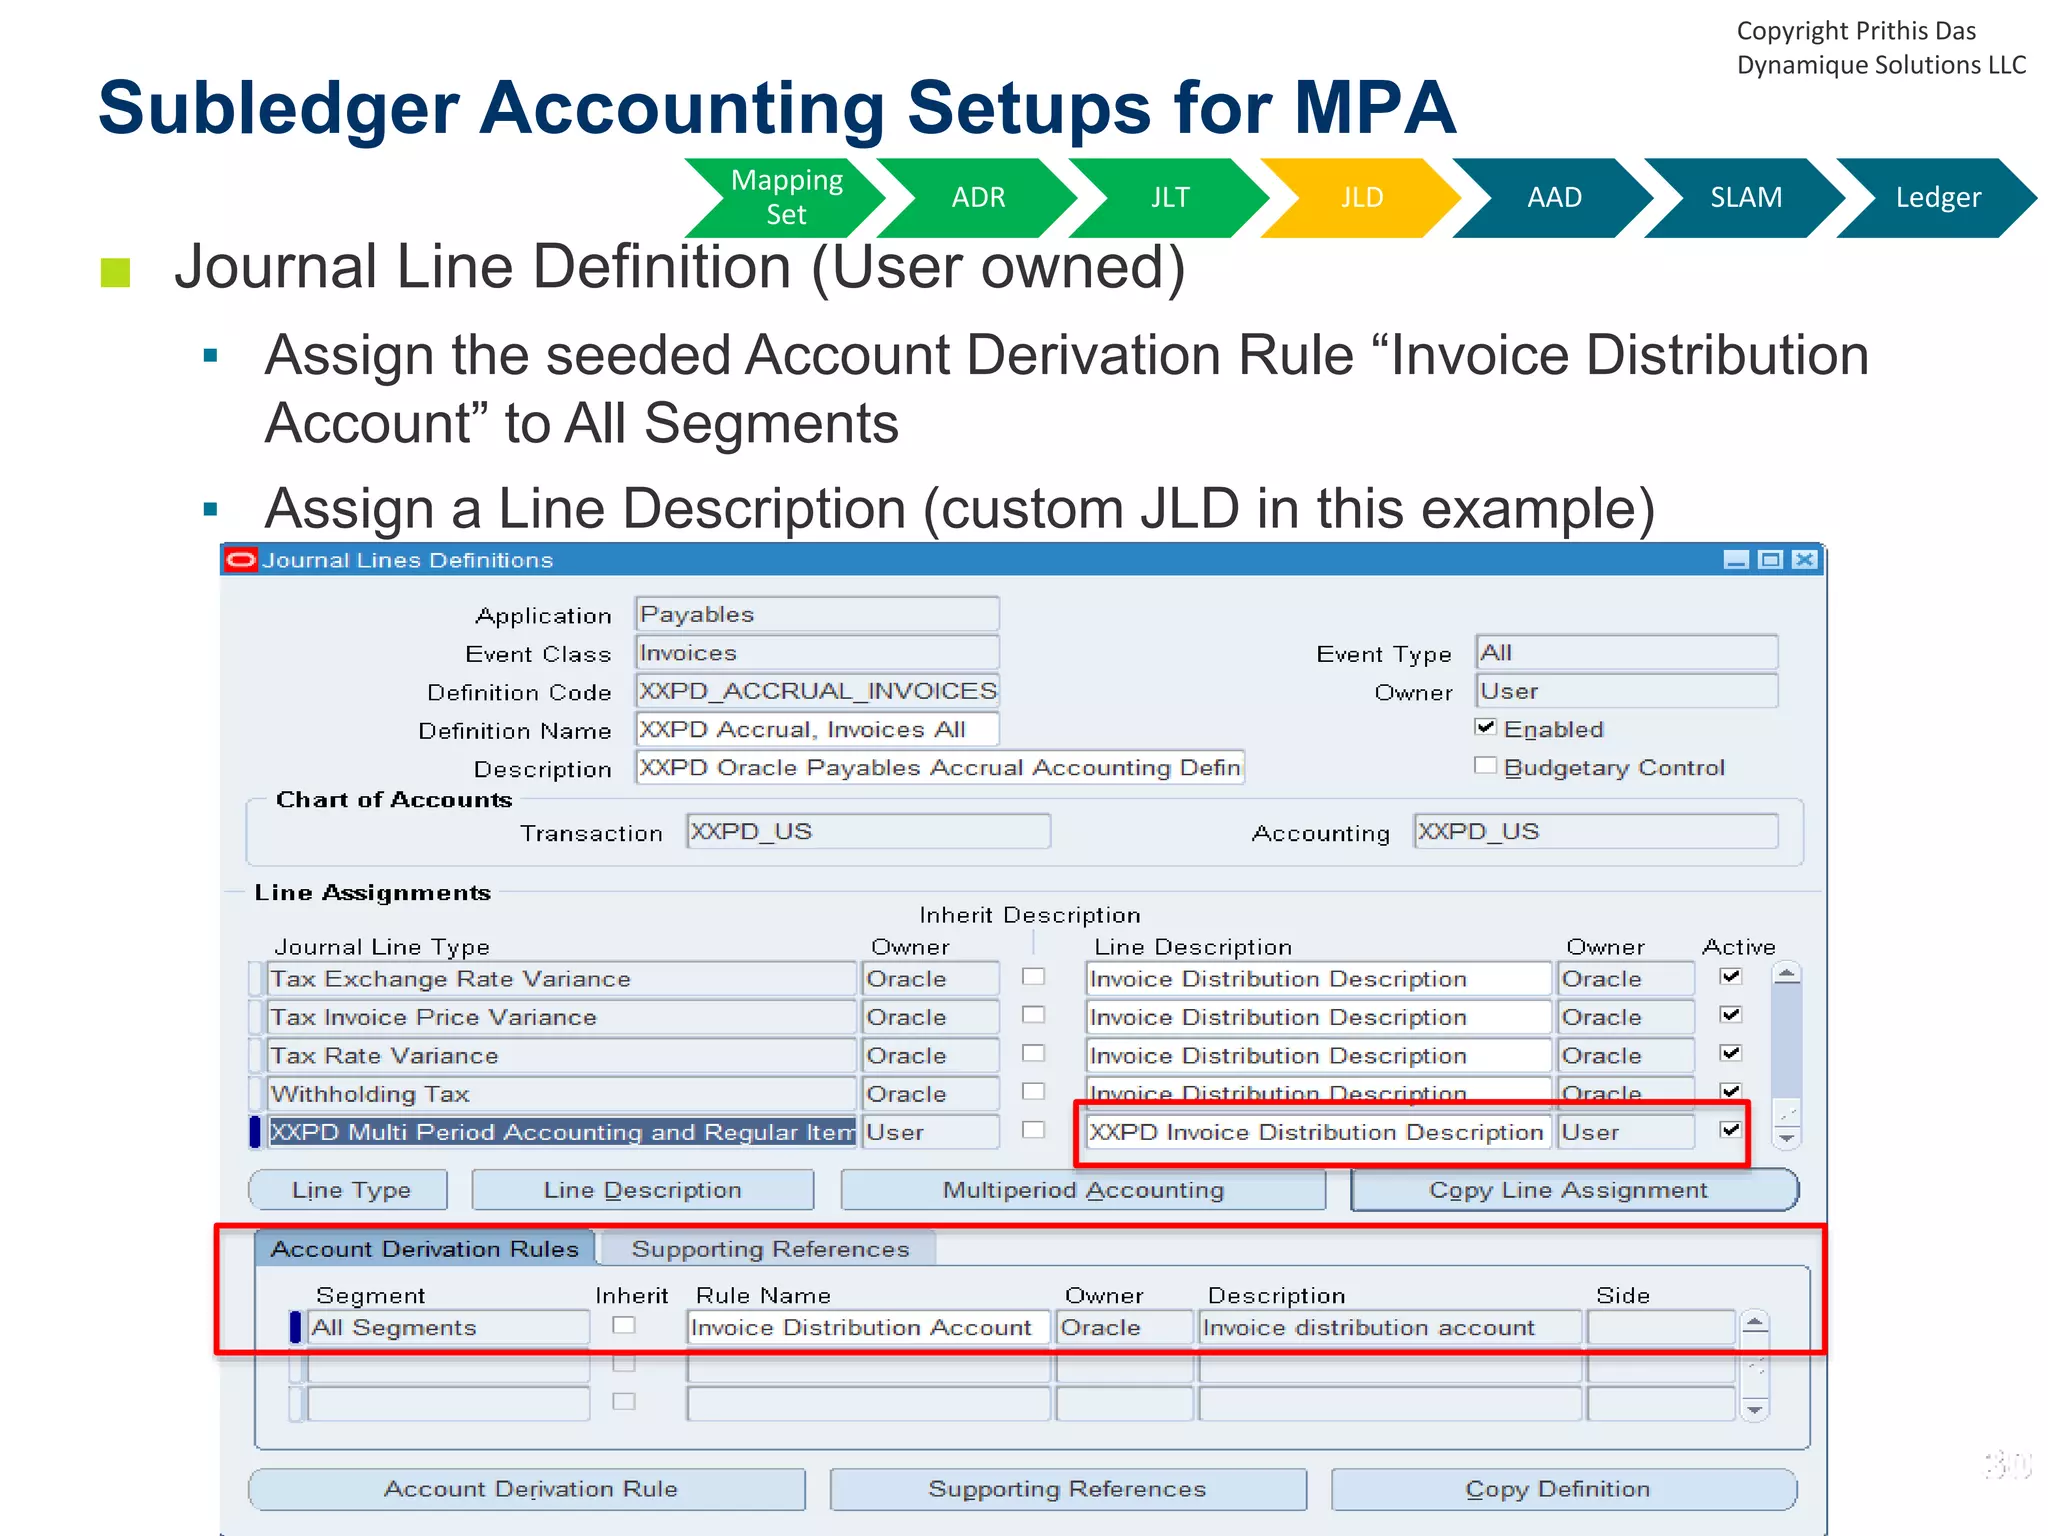Click Copy Line Assignment button
2048x1536 pixels.
(1574, 1190)
